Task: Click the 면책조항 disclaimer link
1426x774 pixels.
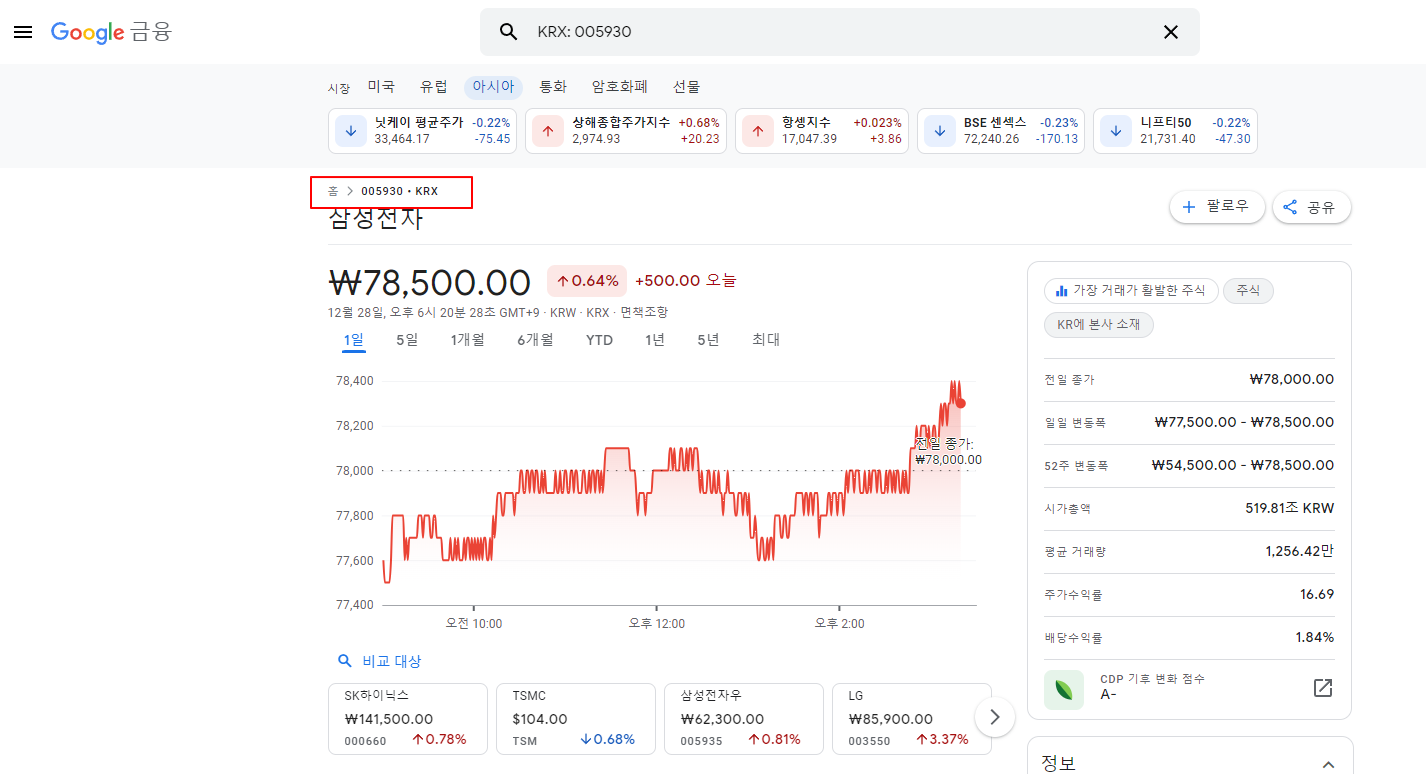Action: click(644, 312)
